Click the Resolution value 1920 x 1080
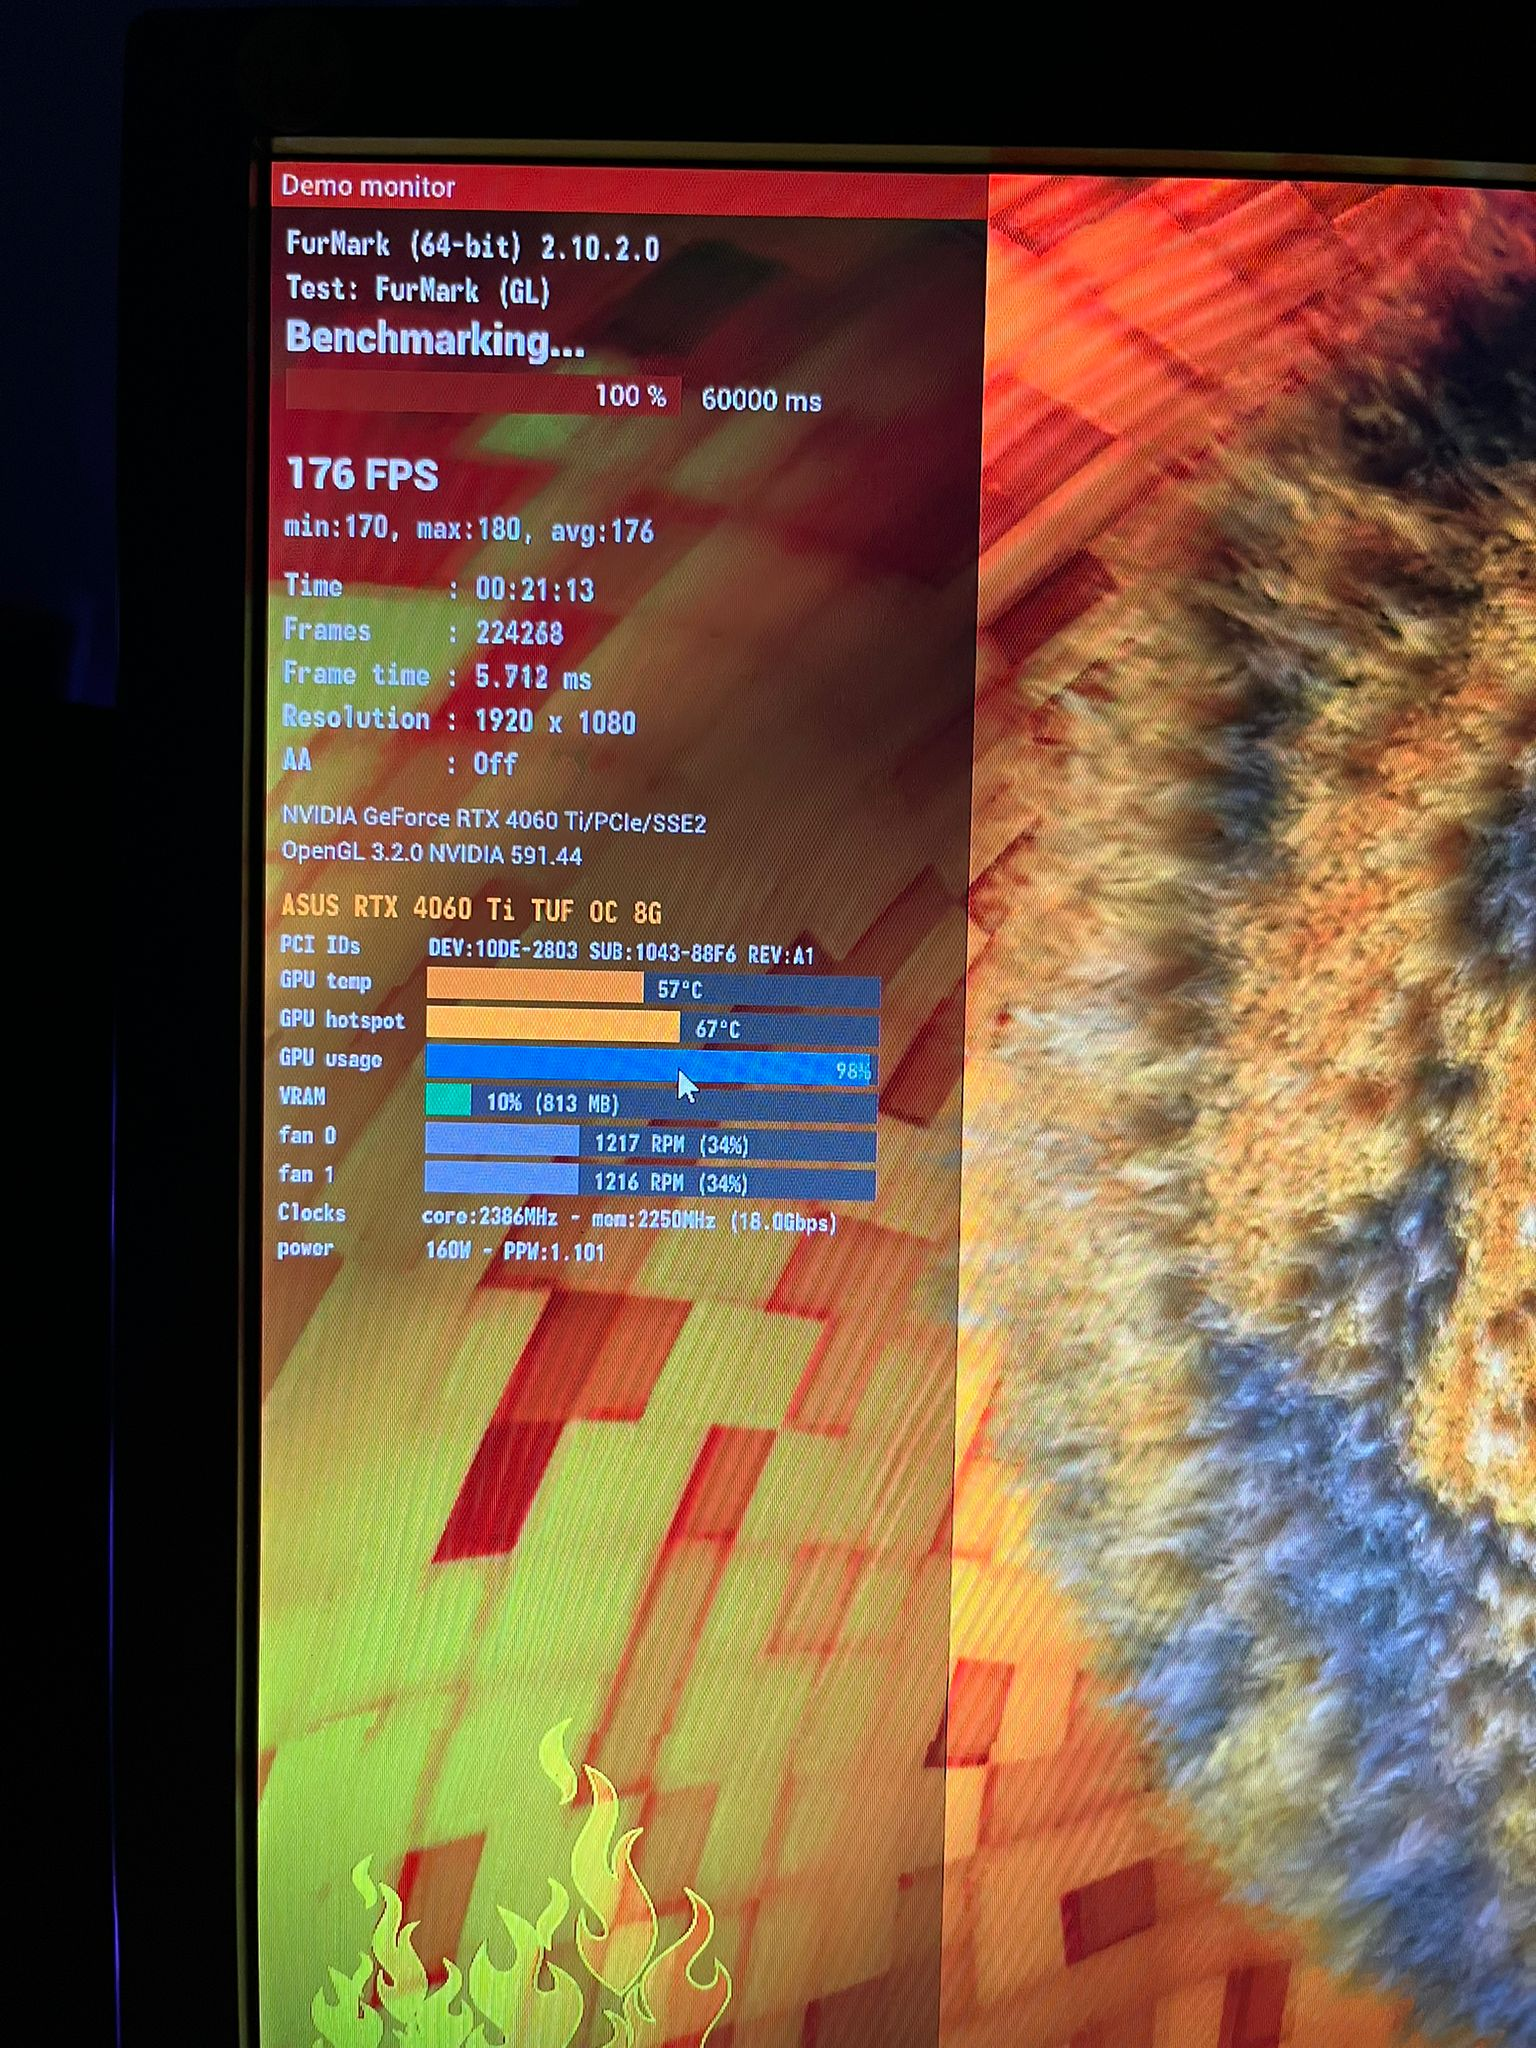1536x2048 pixels. click(555, 721)
